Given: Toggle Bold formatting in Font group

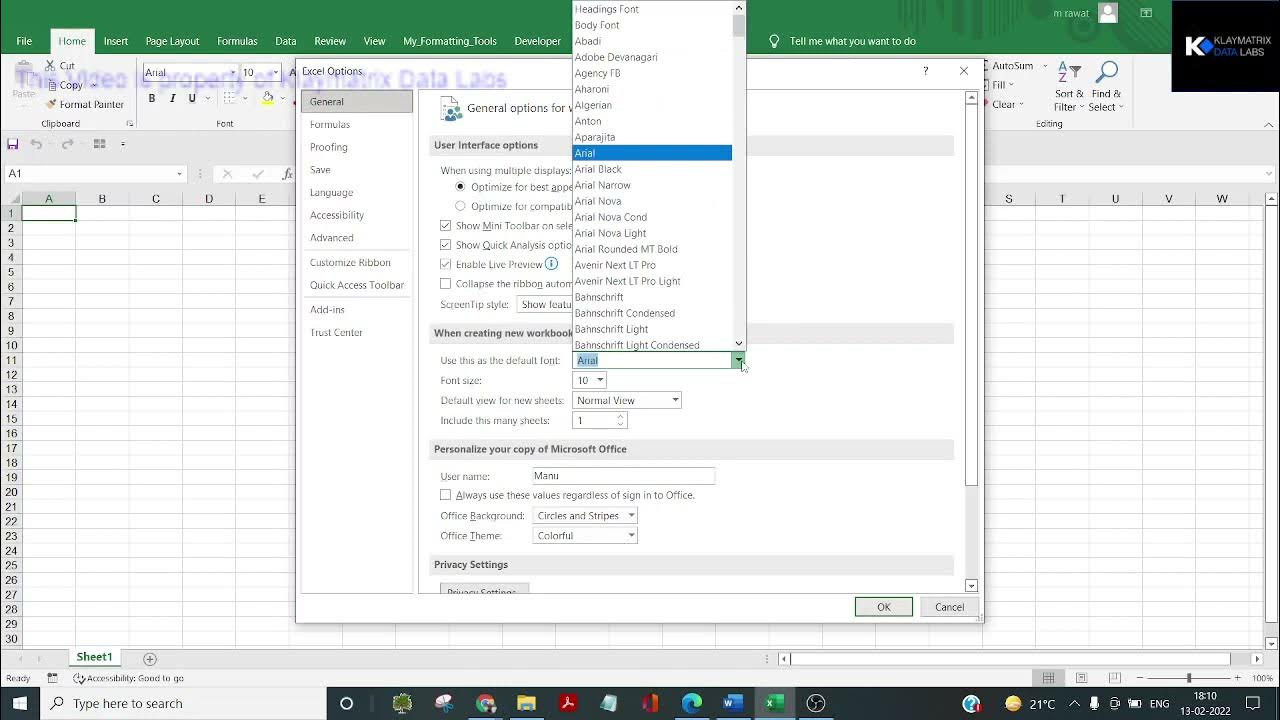Looking at the screenshot, I should tap(152, 98).
